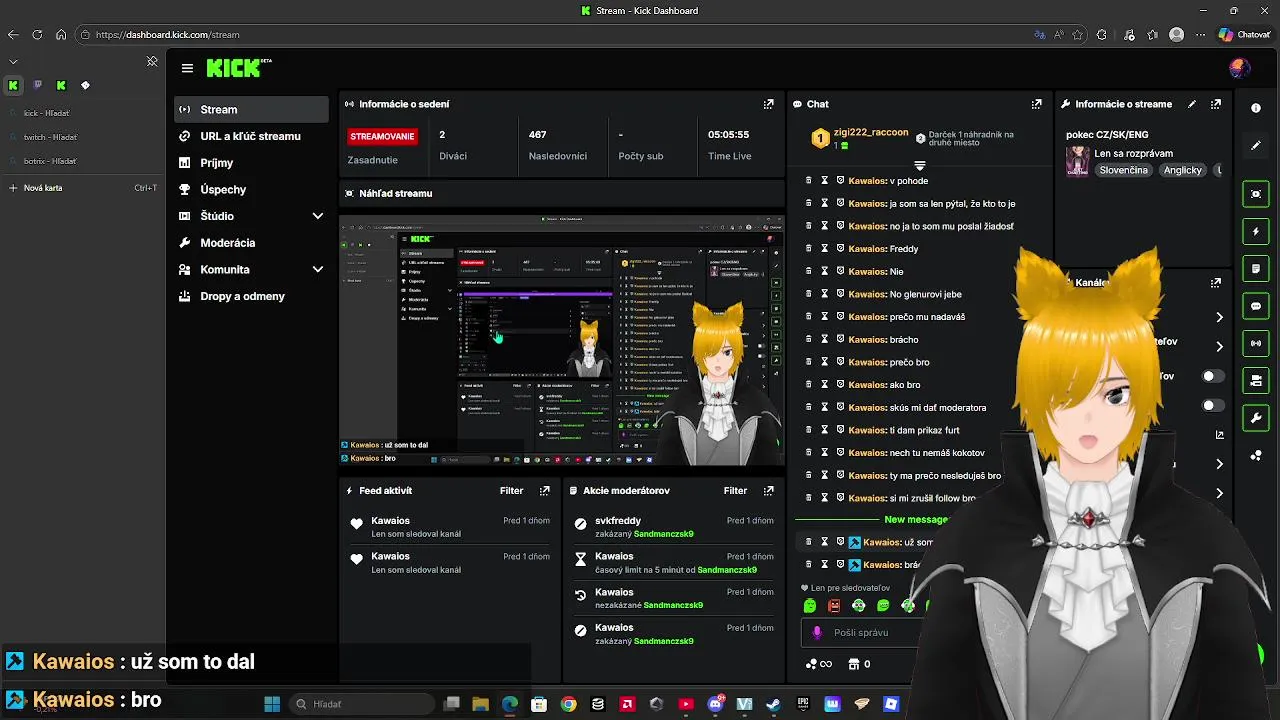Click into the Pošli správu input
The height and width of the screenshot is (720, 1280).
(860, 633)
